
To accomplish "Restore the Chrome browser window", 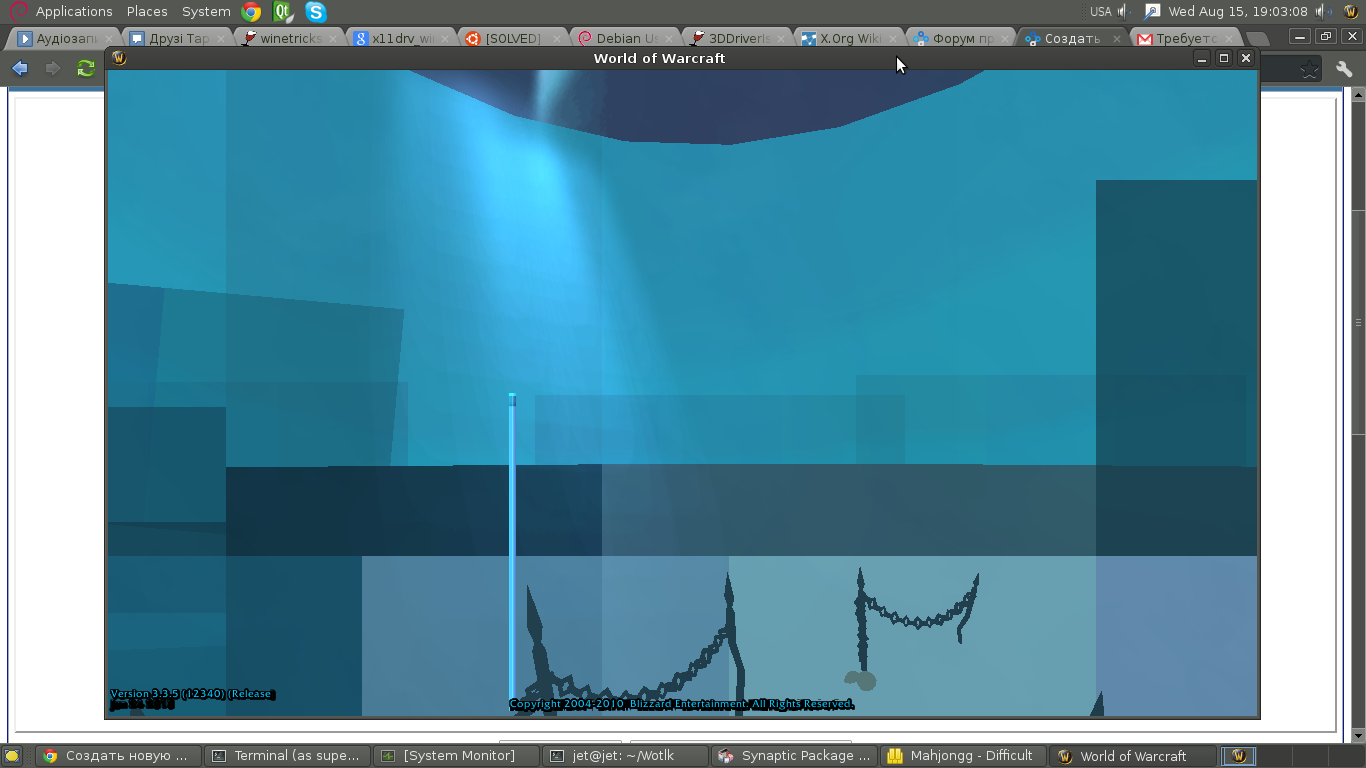I will coord(1326,36).
